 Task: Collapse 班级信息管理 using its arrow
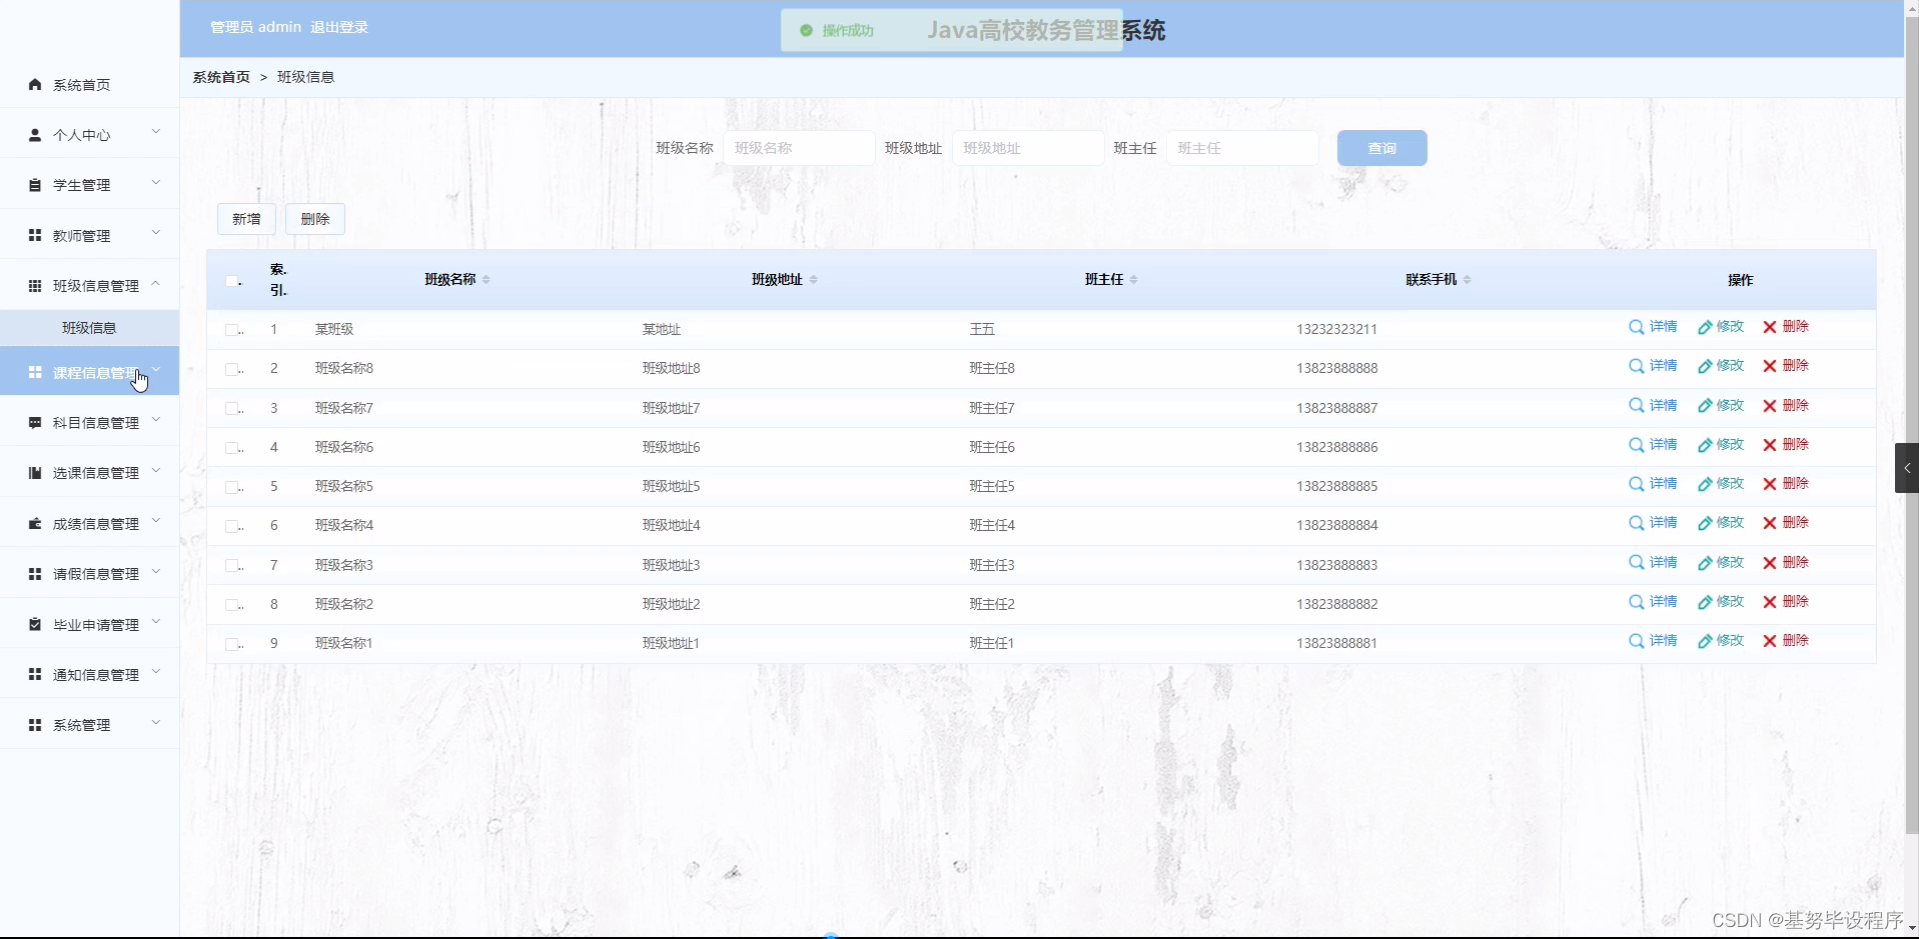point(156,283)
